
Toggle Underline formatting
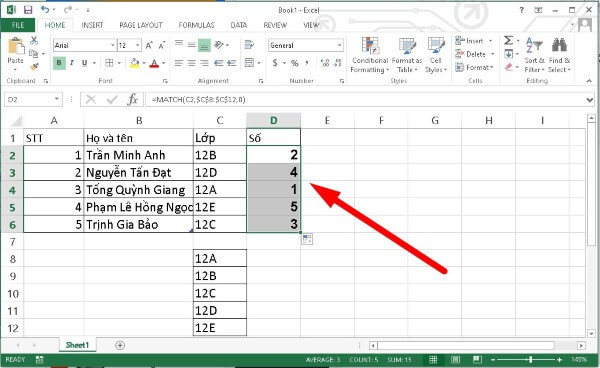[85, 63]
